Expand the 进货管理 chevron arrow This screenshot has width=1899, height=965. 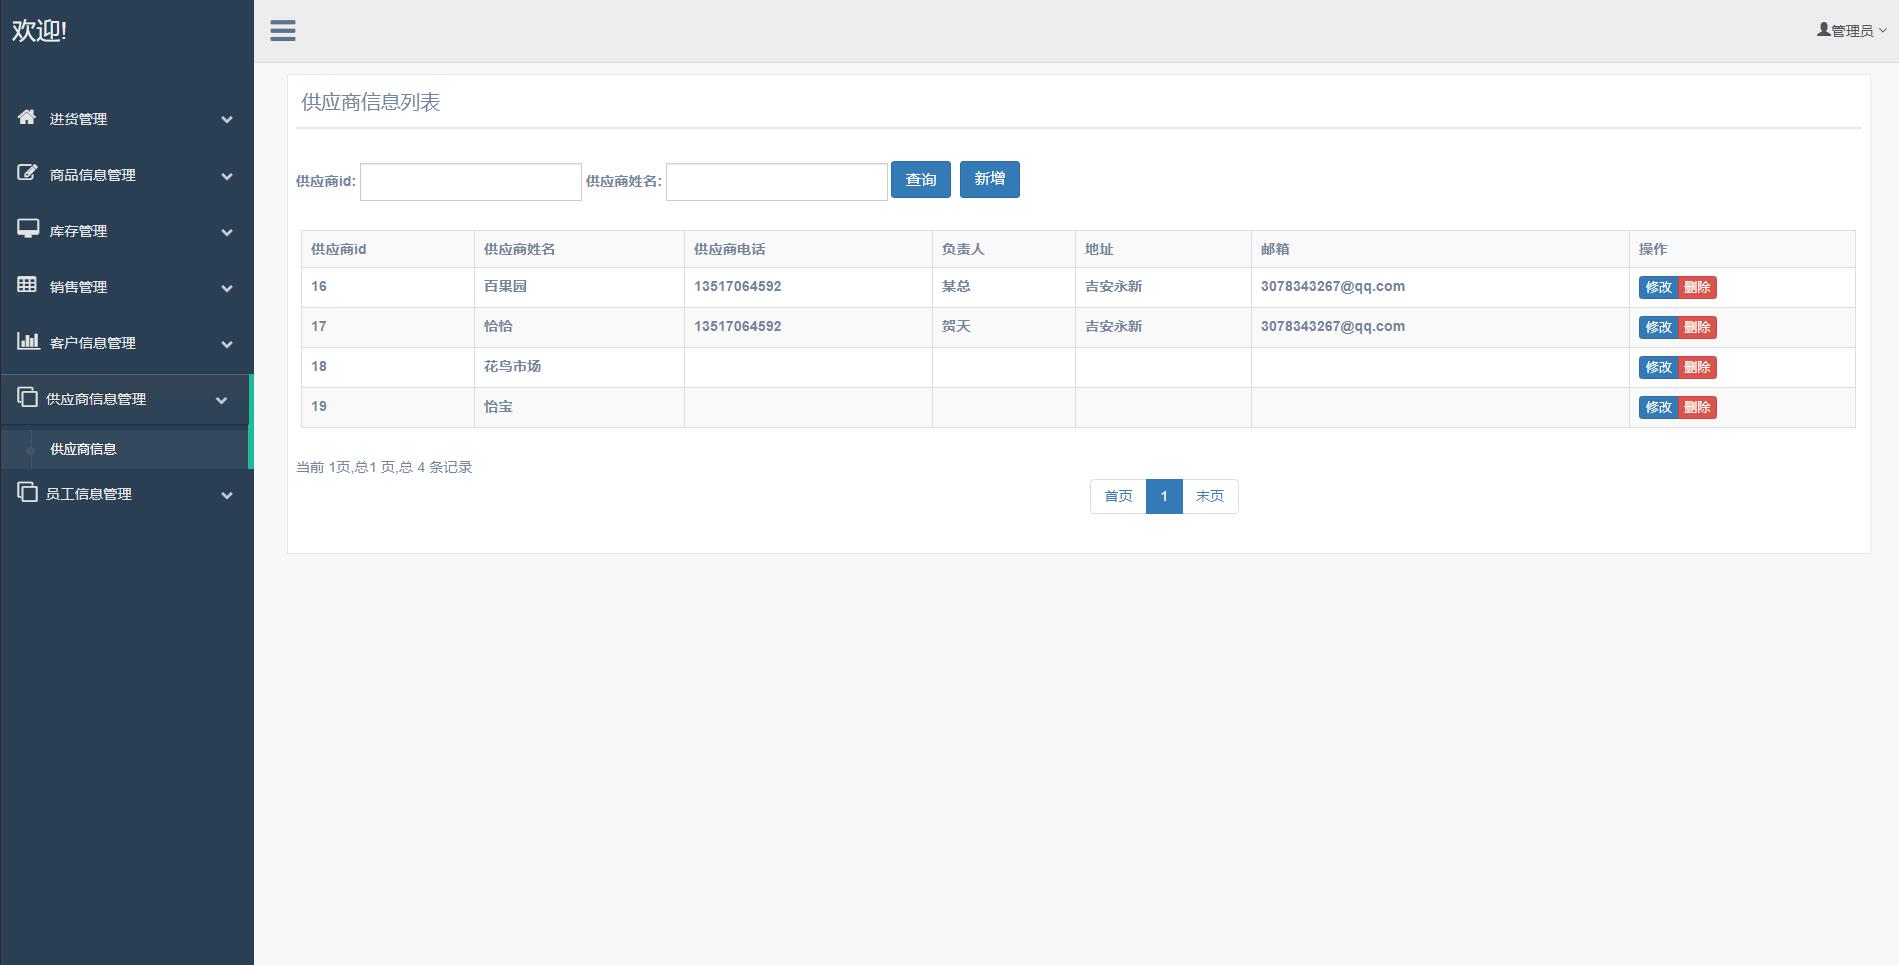227,120
